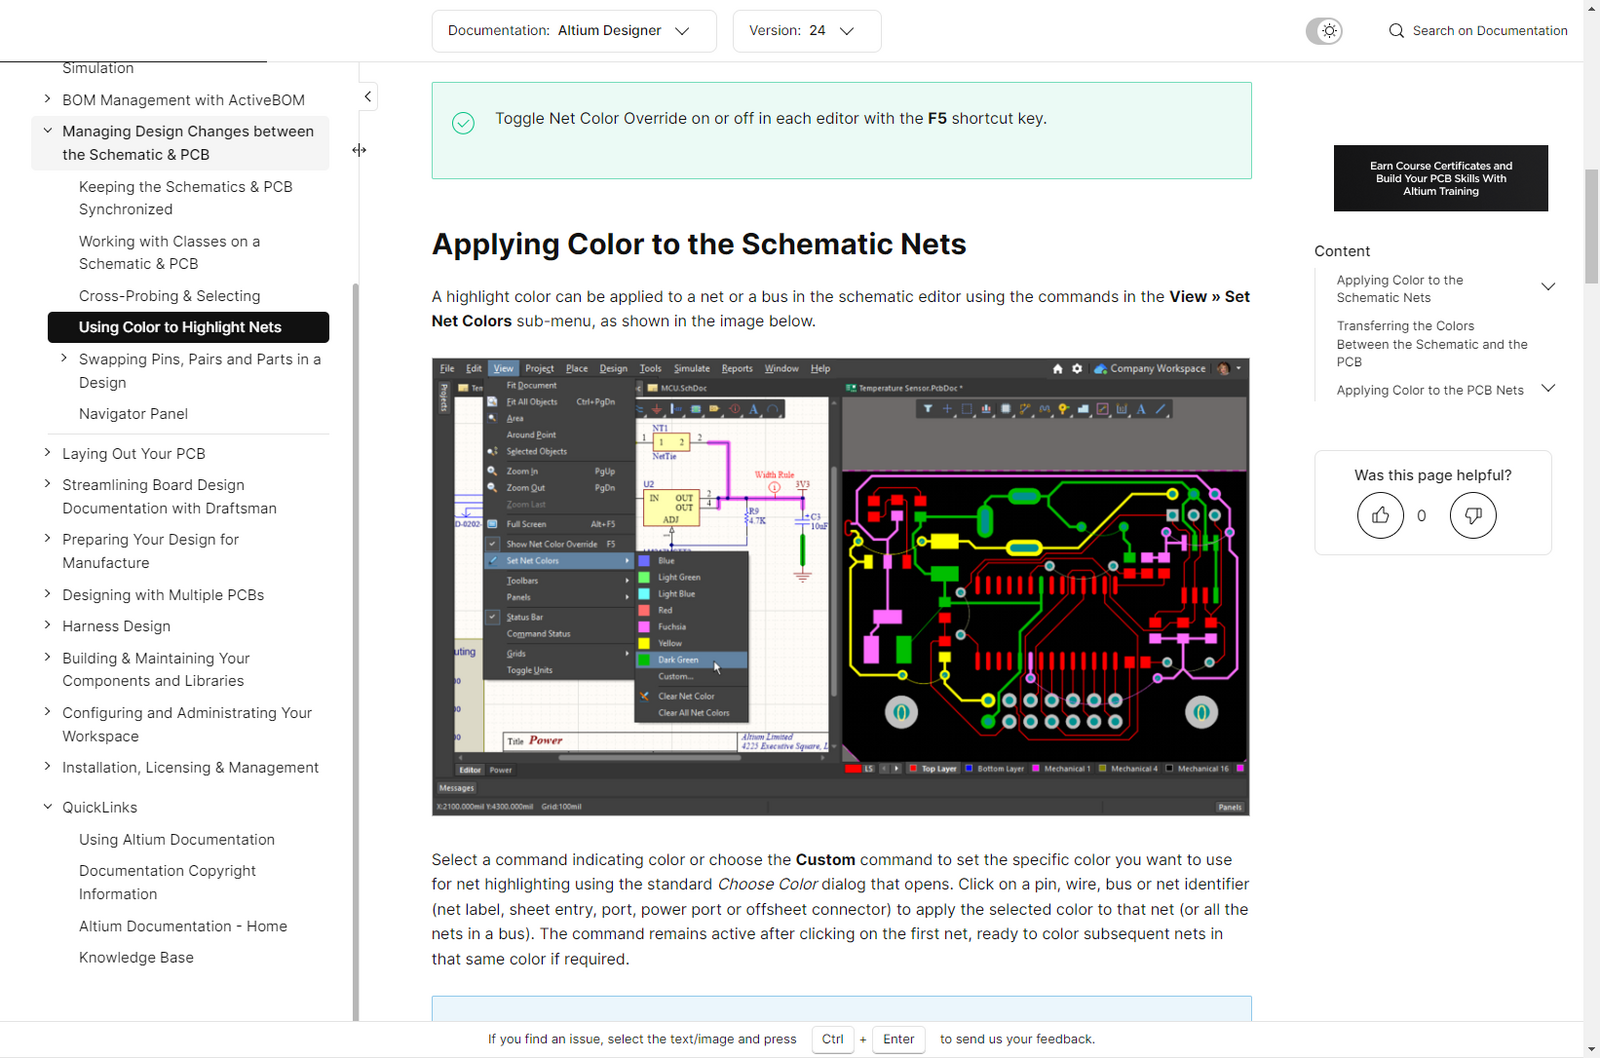Click Managing Design Changes between Schematic & PCB
The height and width of the screenshot is (1058, 1600).
[188, 143]
